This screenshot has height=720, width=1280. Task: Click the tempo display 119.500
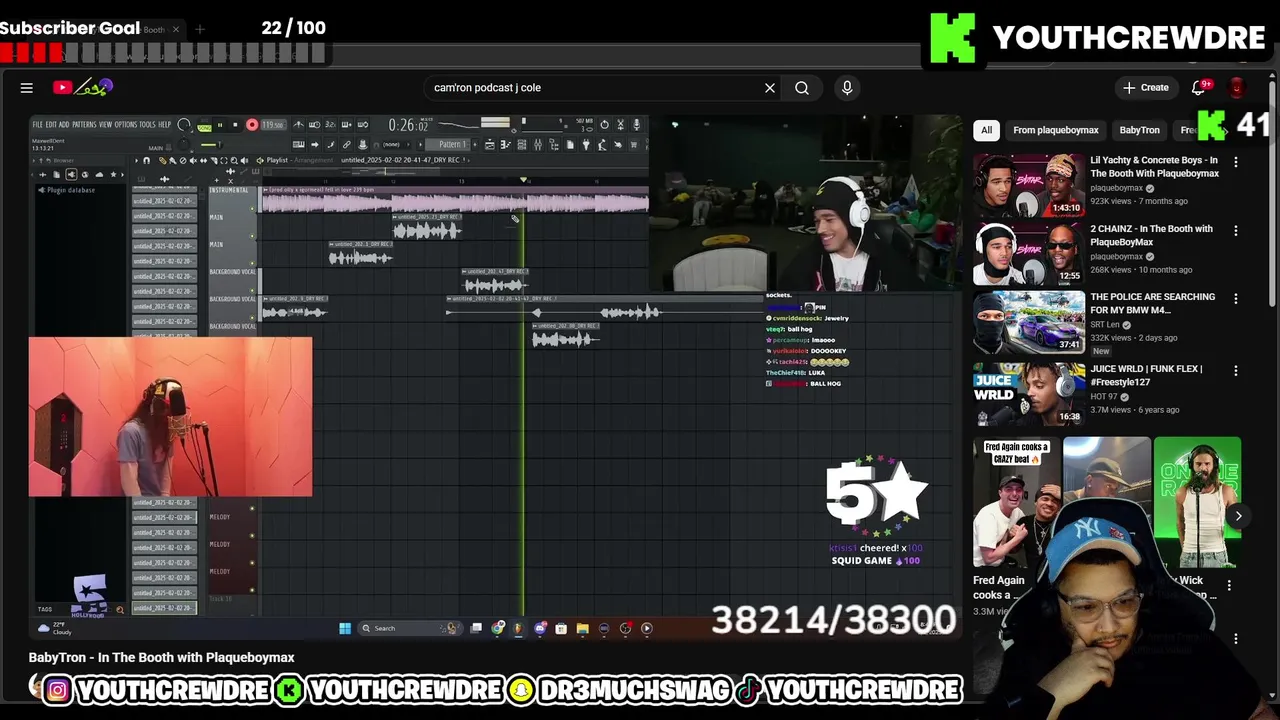tap(274, 125)
